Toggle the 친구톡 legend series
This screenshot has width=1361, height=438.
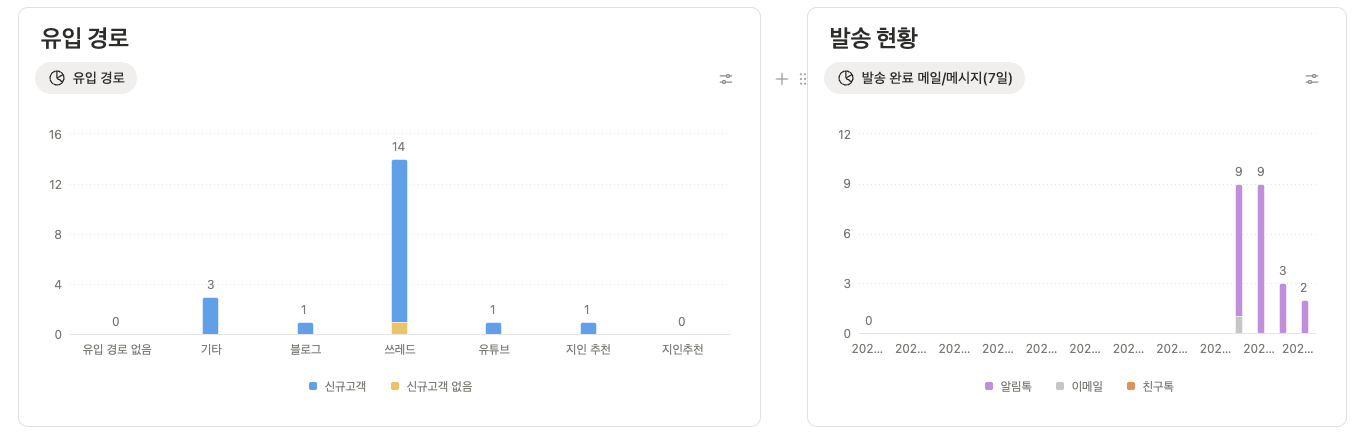pyautogui.click(x=1149, y=386)
